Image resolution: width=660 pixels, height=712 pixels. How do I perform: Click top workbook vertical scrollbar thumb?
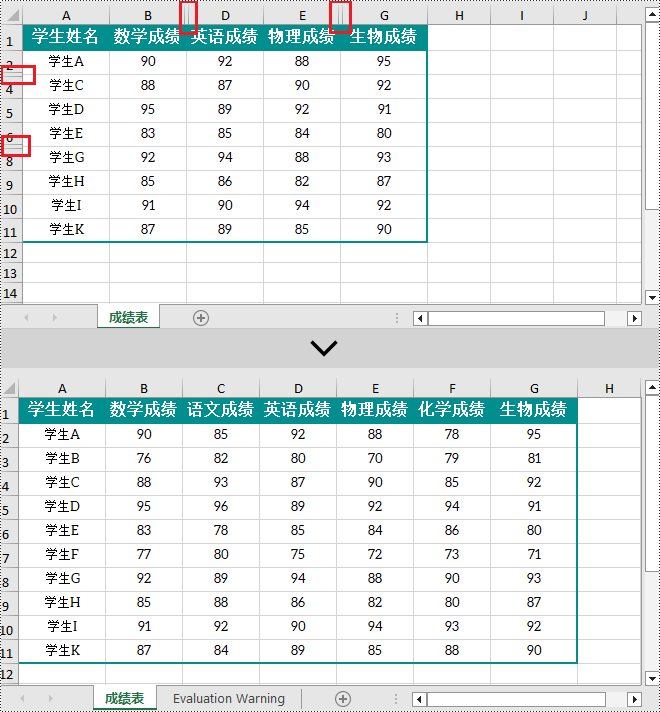652,116
